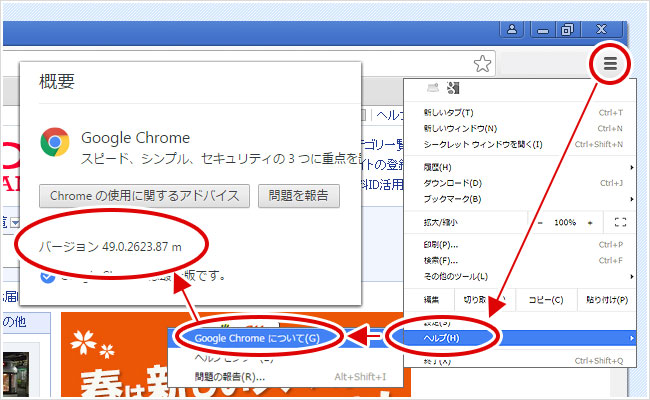This screenshot has height=400, width=650.
Task: Click the 問題を報告 button
Action: click(x=298, y=196)
